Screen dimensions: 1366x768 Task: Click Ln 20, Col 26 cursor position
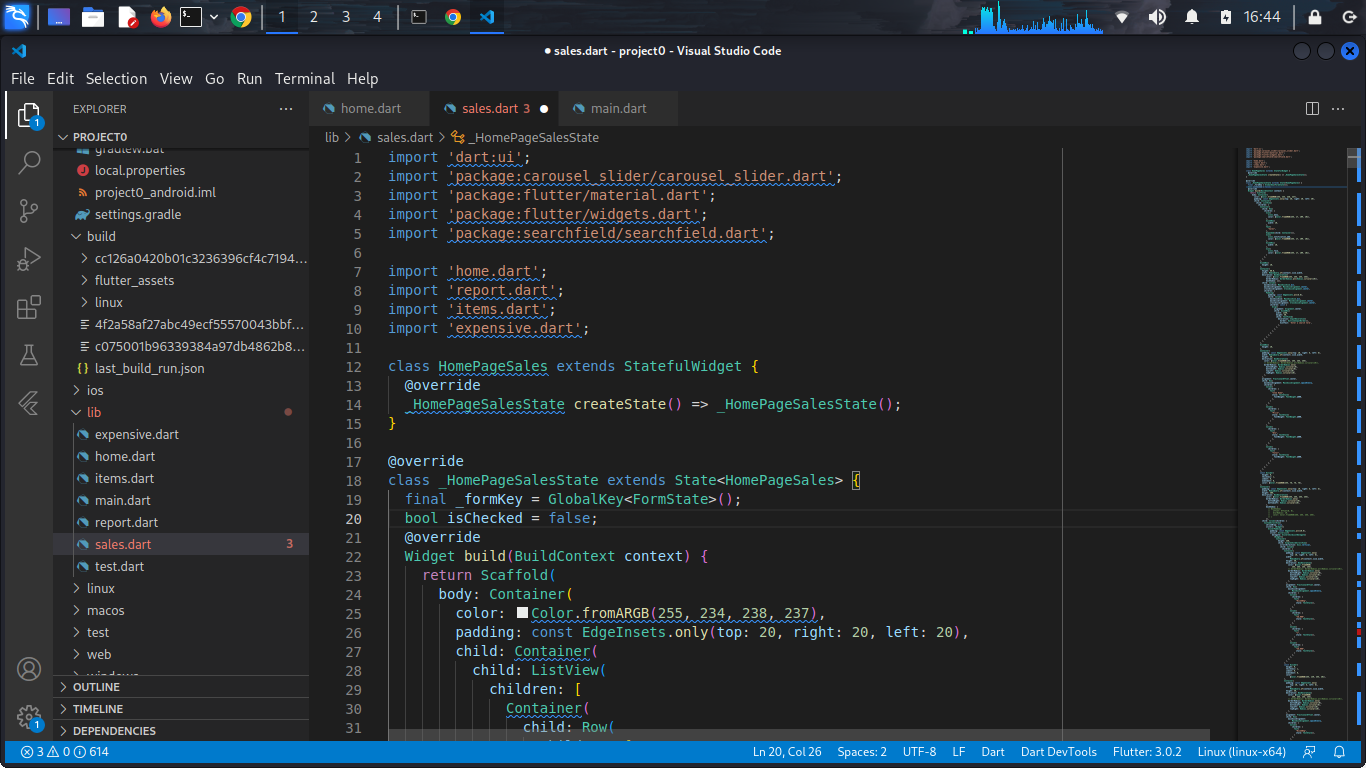[787, 752]
